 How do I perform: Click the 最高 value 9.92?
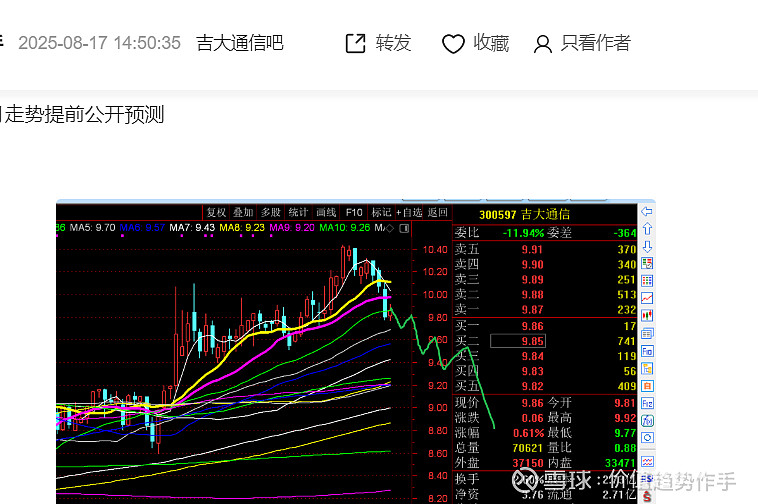pos(625,418)
